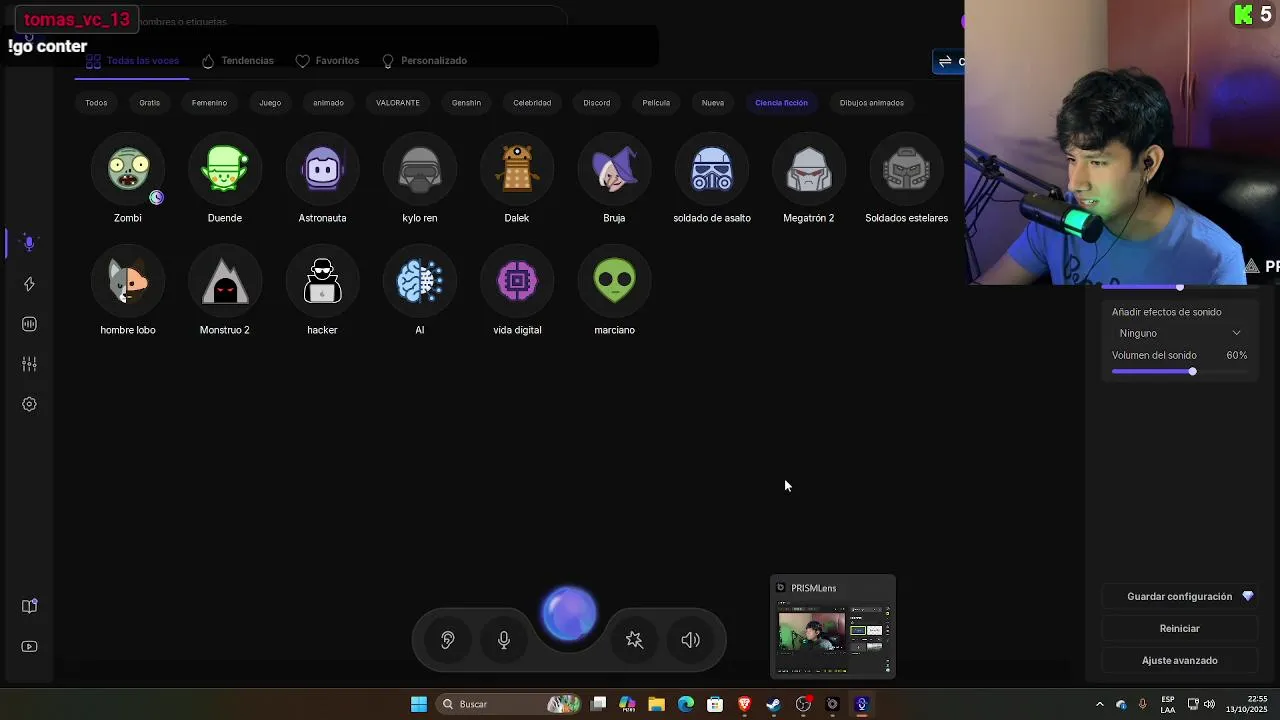Filter voices by Genshin category
1280x720 pixels.
click(466, 103)
